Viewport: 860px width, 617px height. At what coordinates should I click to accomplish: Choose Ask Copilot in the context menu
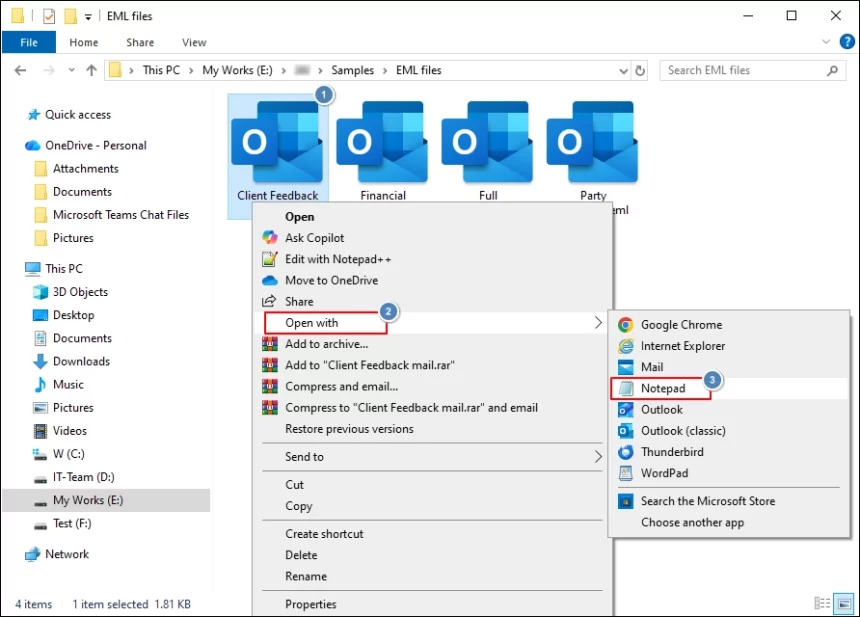click(314, 238)
